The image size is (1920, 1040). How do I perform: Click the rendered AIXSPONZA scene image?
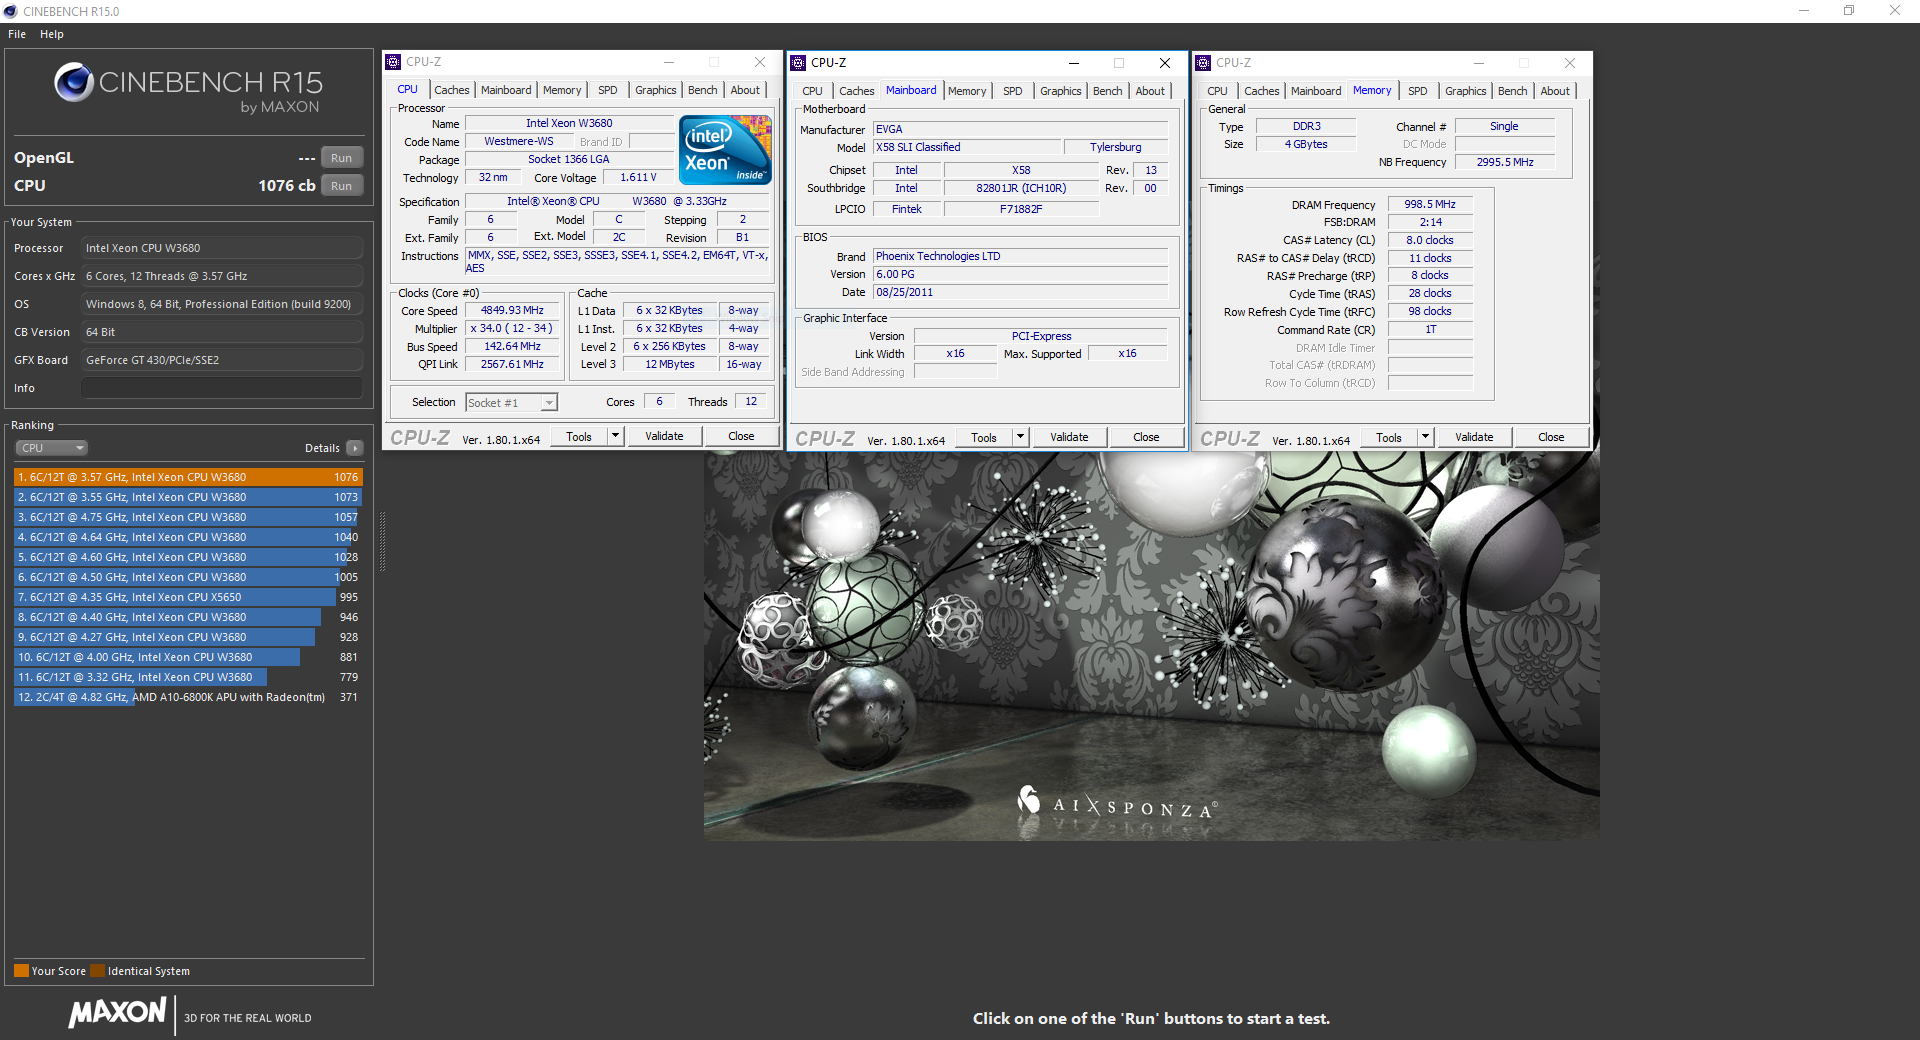(x=1151, y=646)
